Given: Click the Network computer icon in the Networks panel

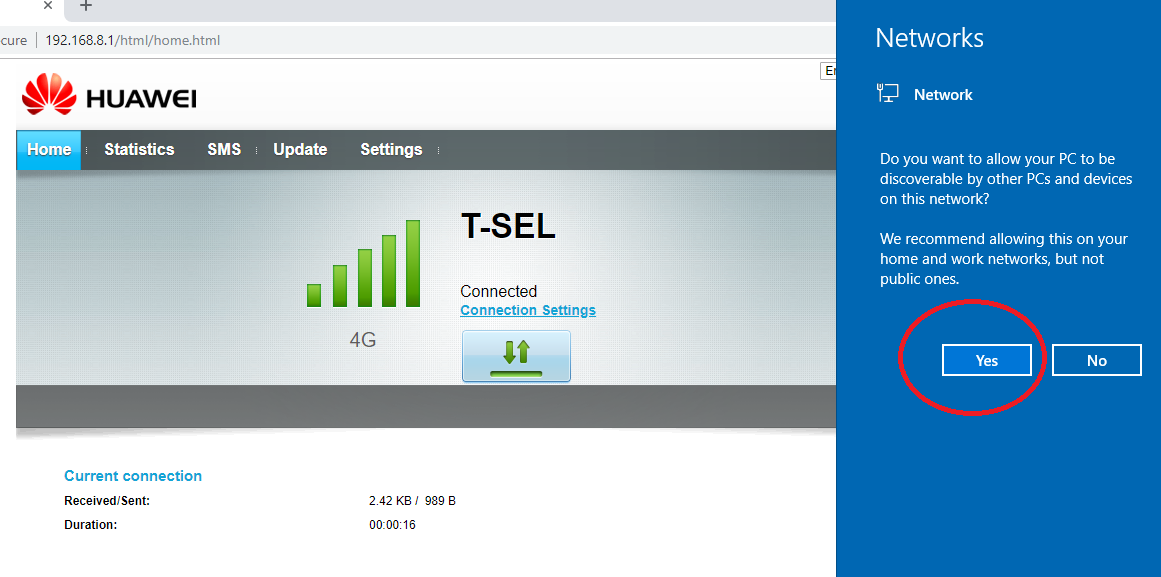Looking at the screenshot, I should tap(888, 94).
